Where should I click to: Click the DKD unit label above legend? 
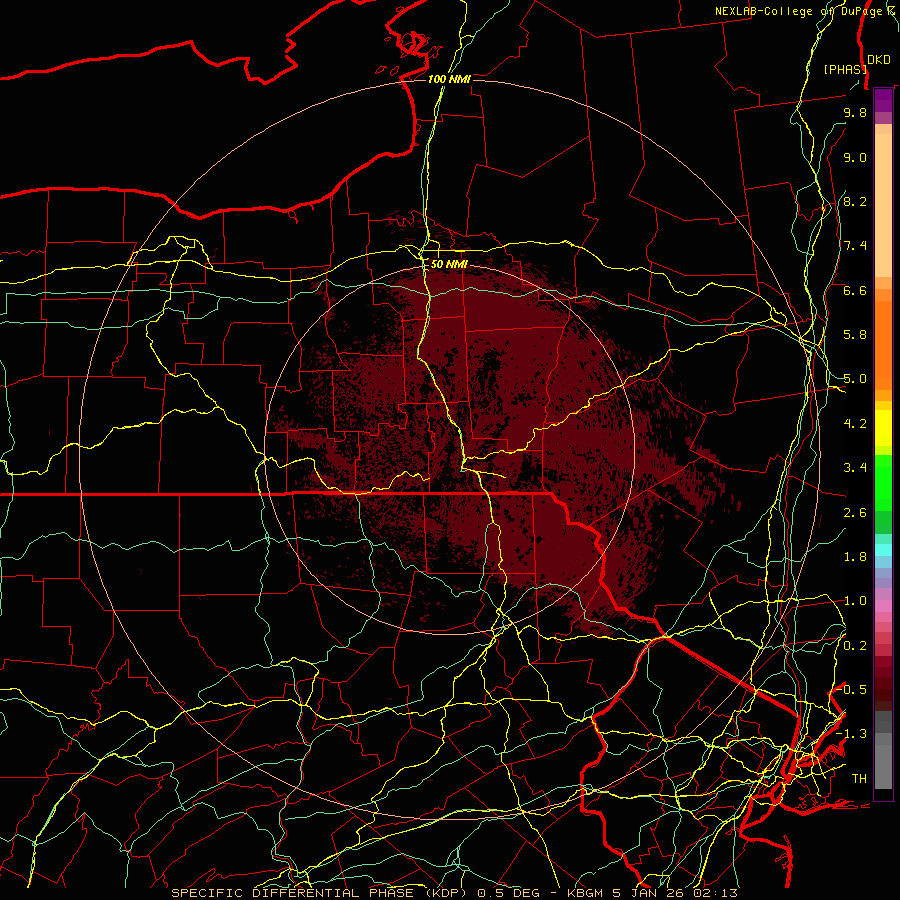tap(879, 60)
